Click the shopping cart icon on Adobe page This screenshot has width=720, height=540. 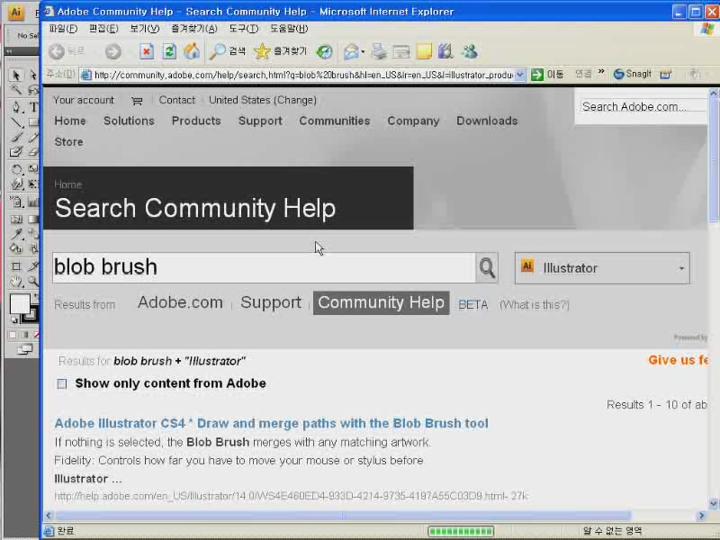[136, 101]
